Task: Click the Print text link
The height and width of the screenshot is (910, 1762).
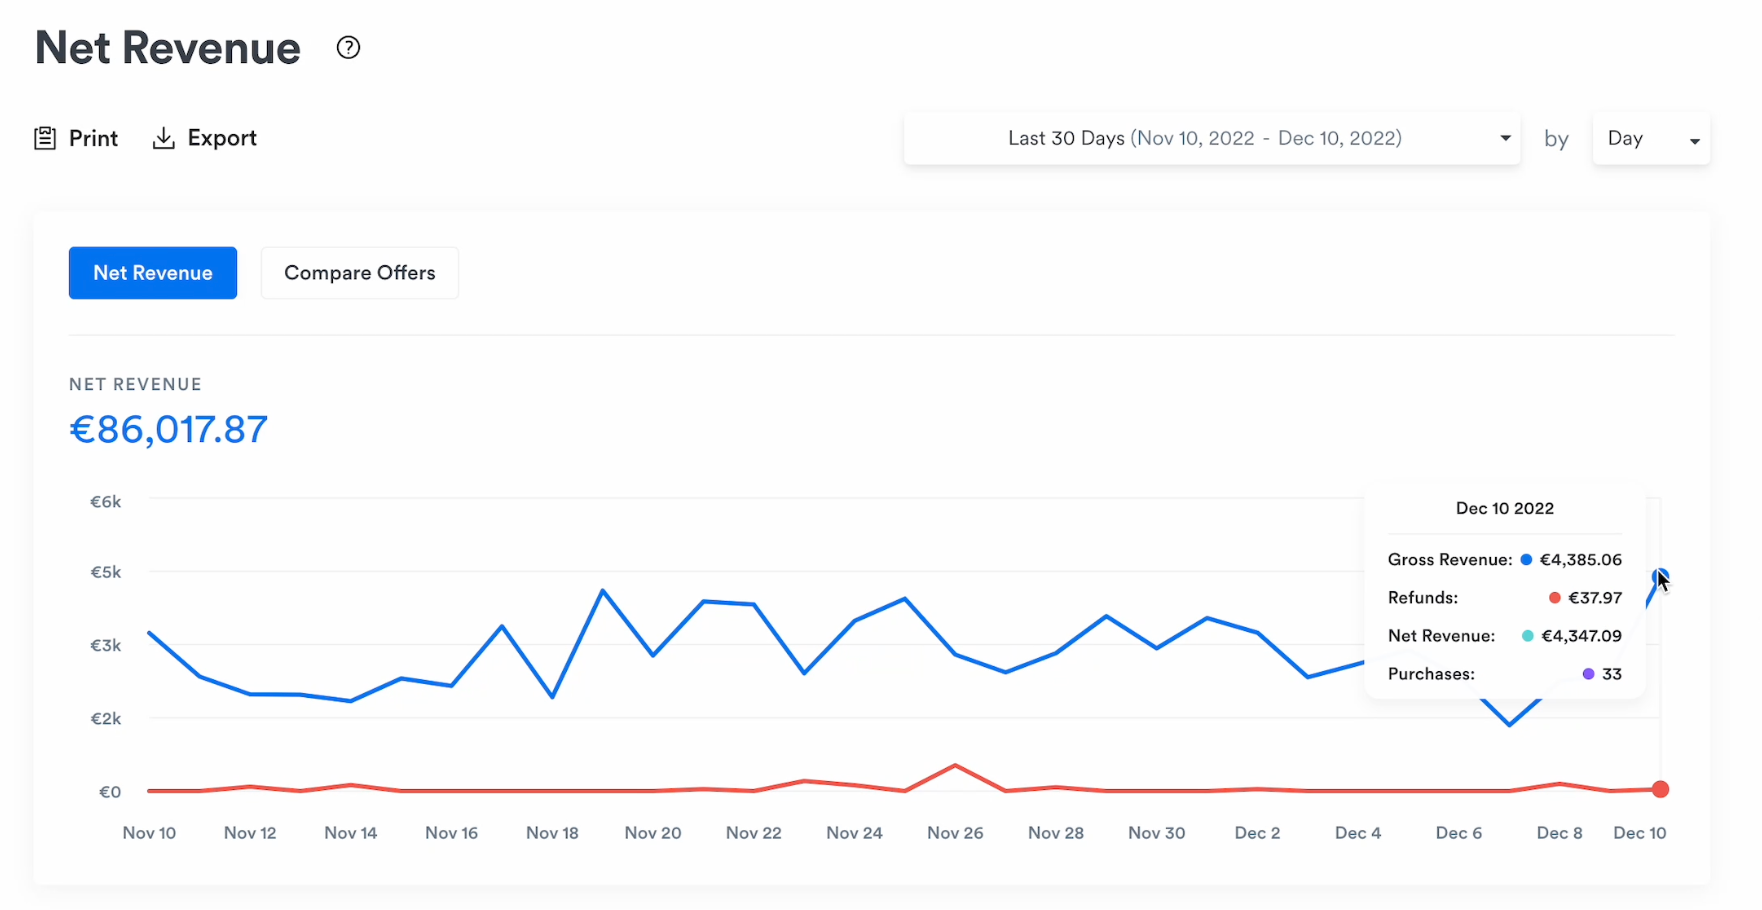Action: 94,138
